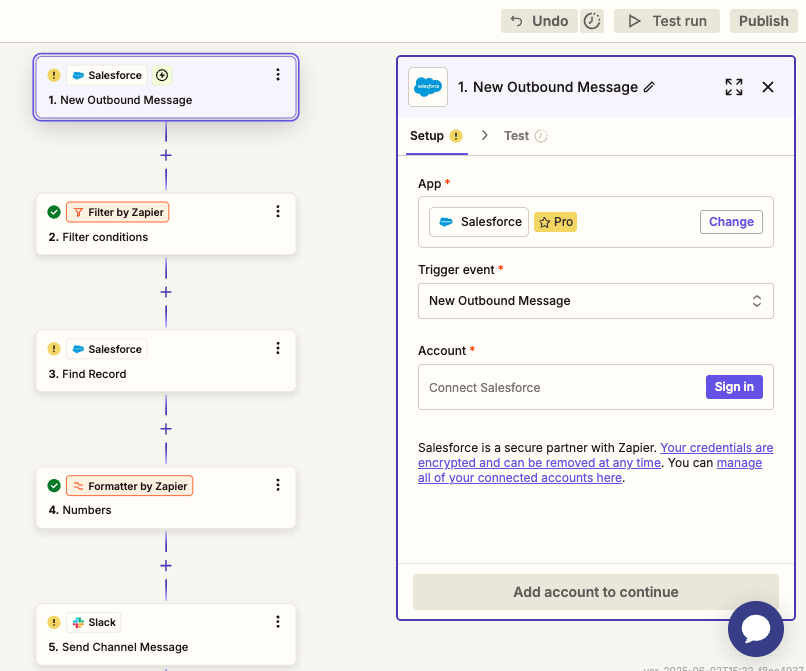Open the 4. Numbers step
The width and height of the screenshot is (806, 671).
point(166,498)
